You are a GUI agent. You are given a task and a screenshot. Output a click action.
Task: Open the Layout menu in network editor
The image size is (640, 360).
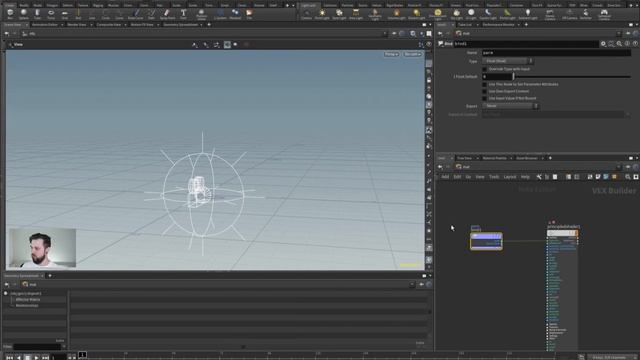coord(510,177)
